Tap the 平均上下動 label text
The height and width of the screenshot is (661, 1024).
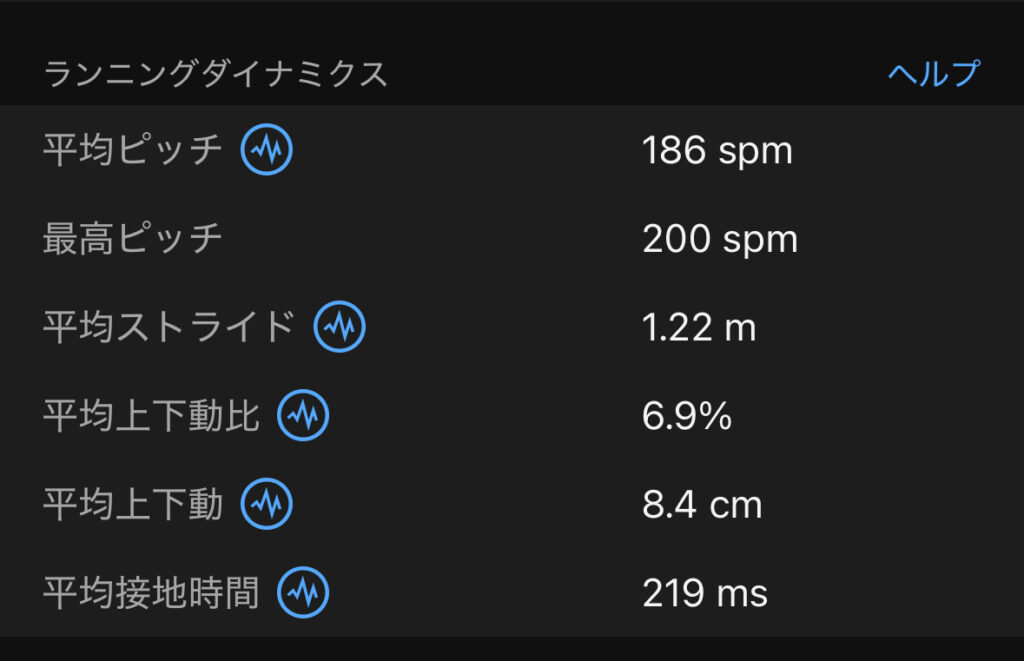pyautogui.click(x=132, y=505)
